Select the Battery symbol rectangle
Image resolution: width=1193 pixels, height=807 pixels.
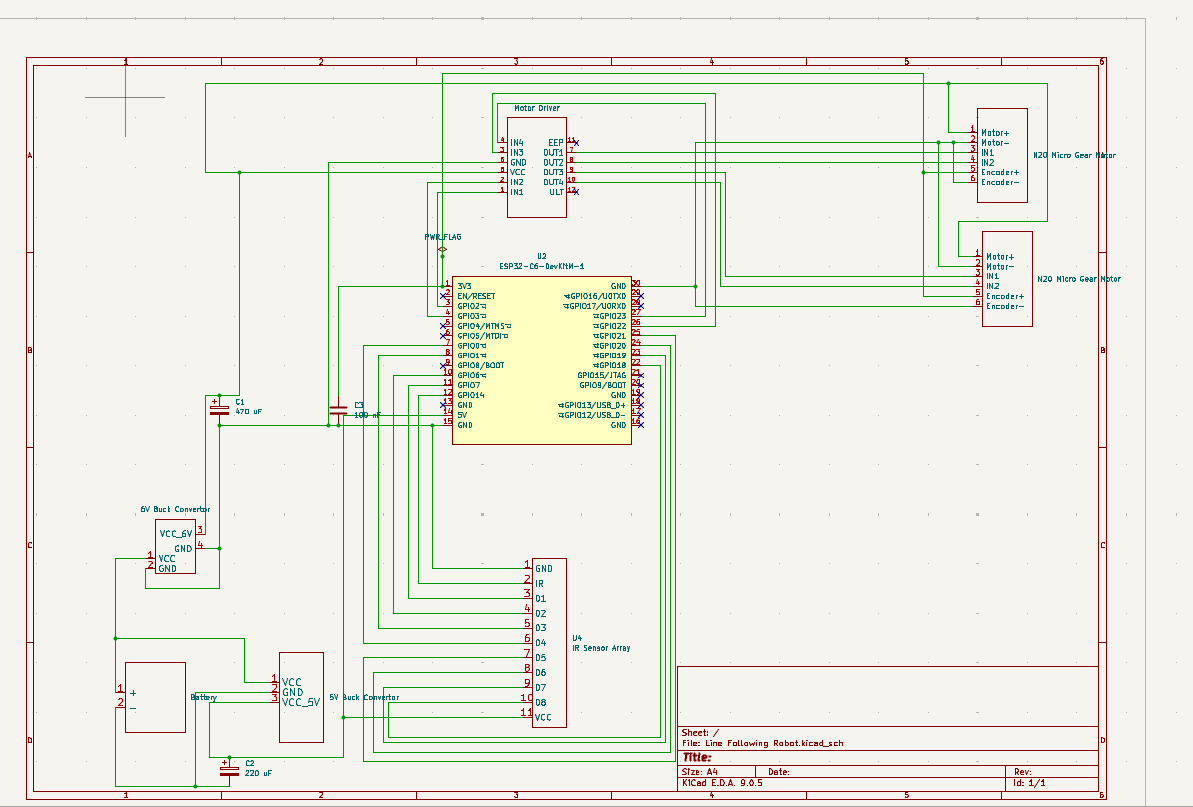[x=155, y=697]
